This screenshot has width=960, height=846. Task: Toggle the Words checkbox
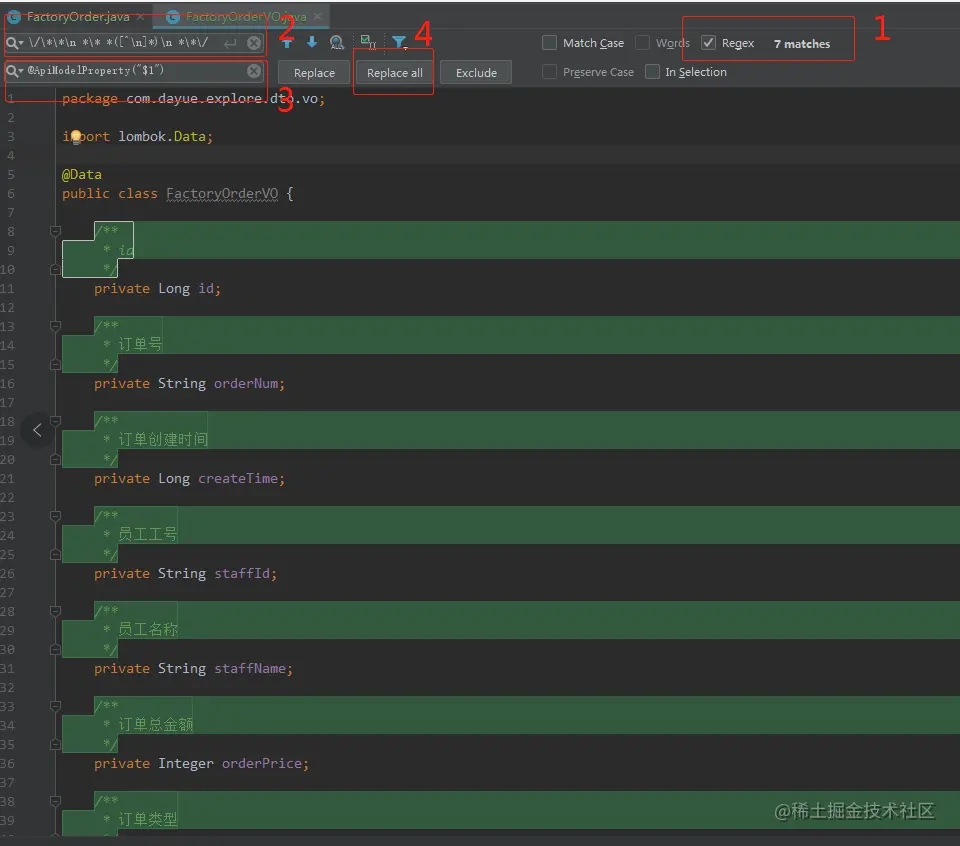642,43
